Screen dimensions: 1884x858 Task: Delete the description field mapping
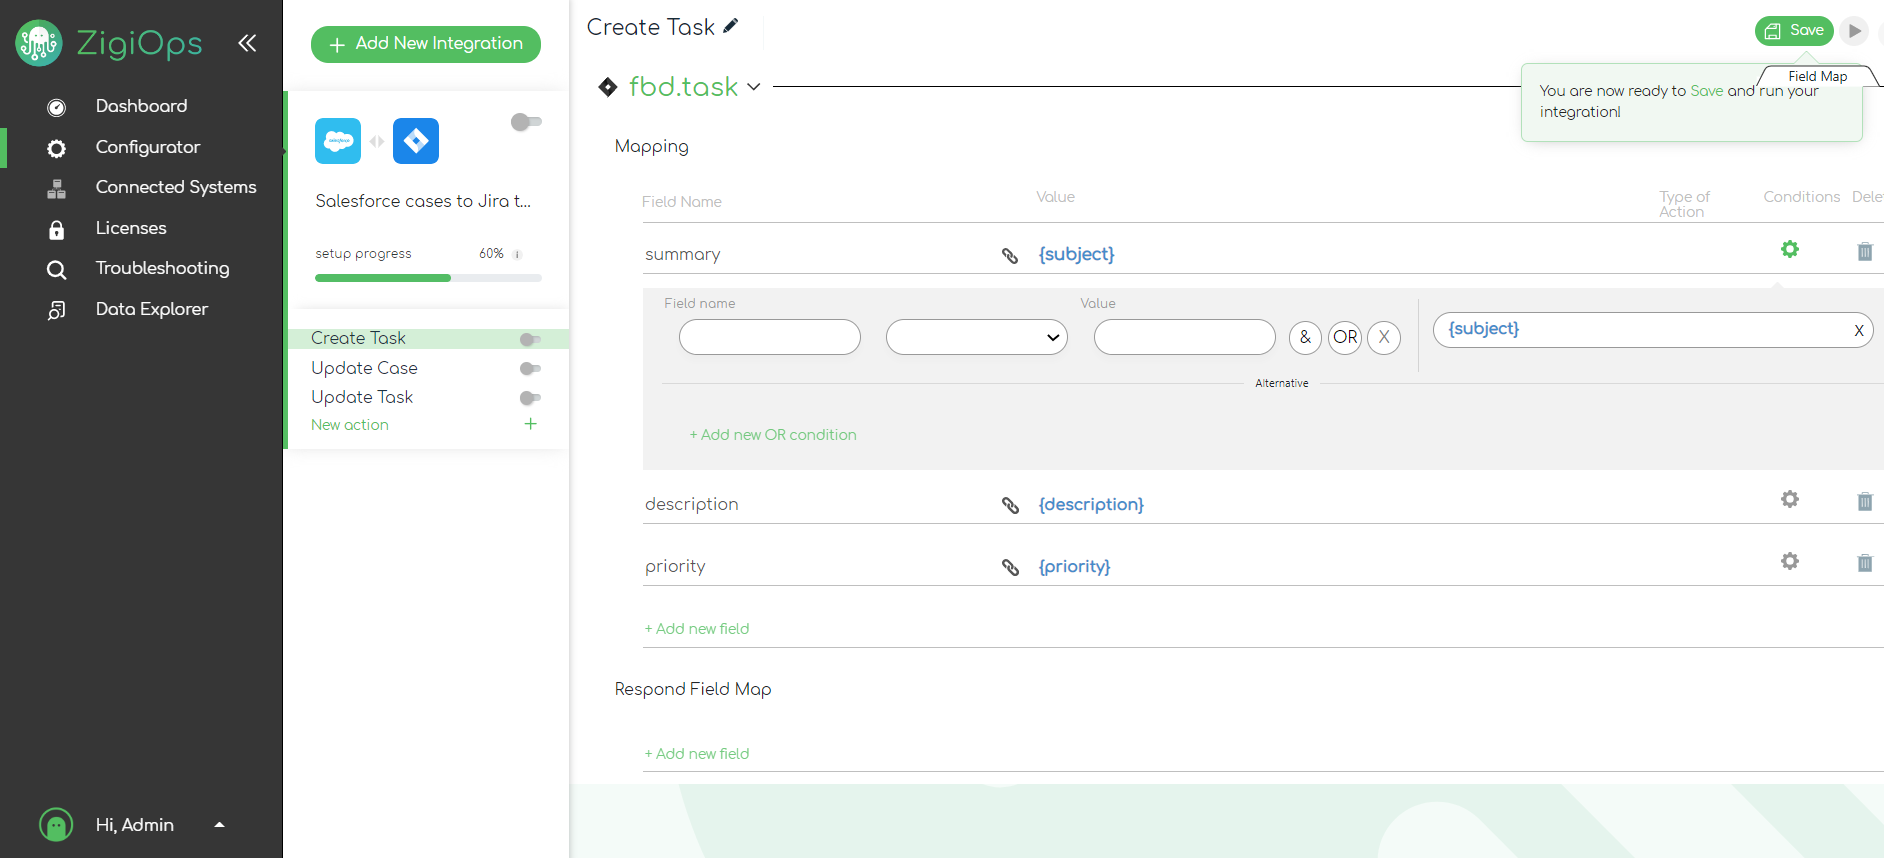1865,502
